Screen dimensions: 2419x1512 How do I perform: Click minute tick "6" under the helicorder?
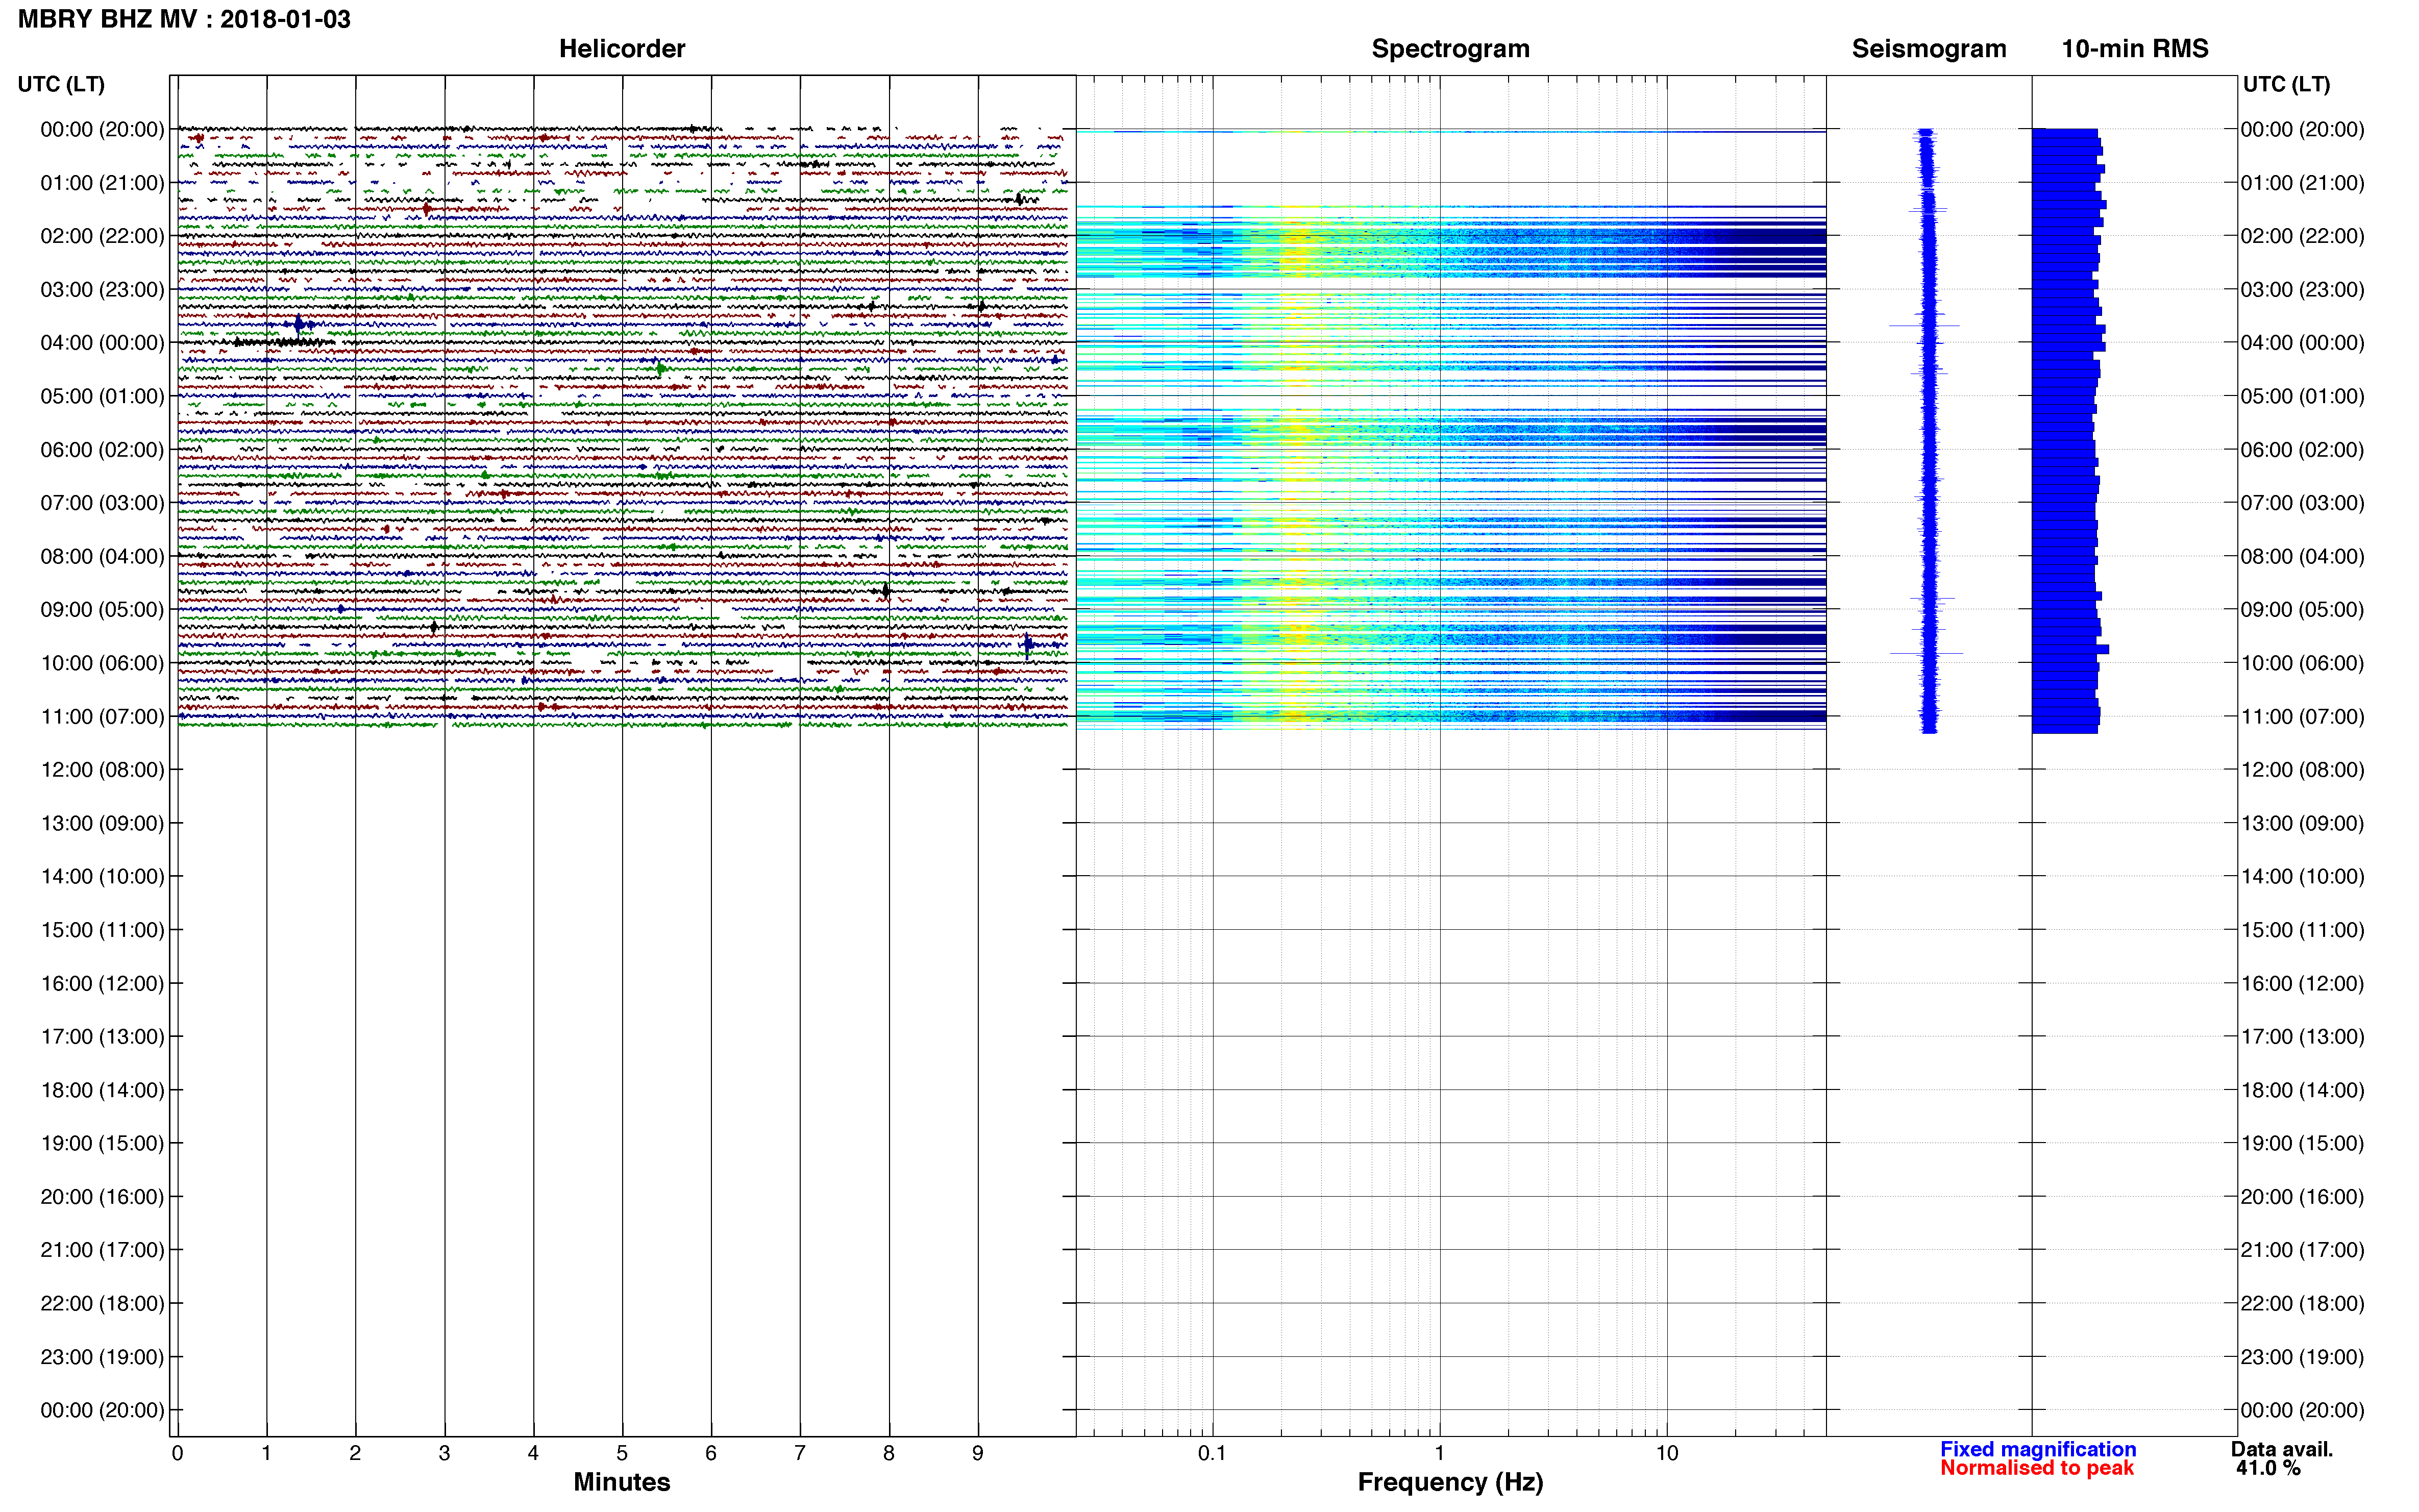(711, 1453)
